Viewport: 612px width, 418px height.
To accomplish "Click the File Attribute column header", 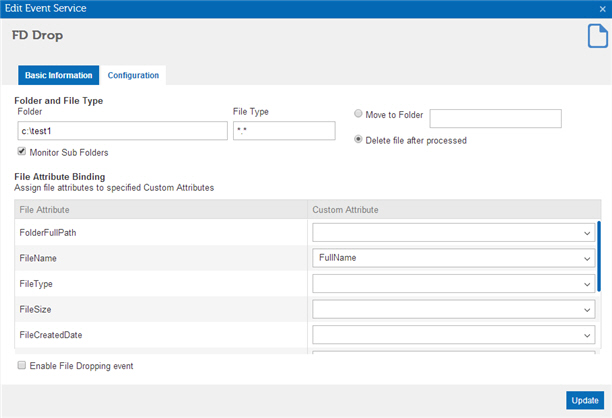I will click(161, 210).
